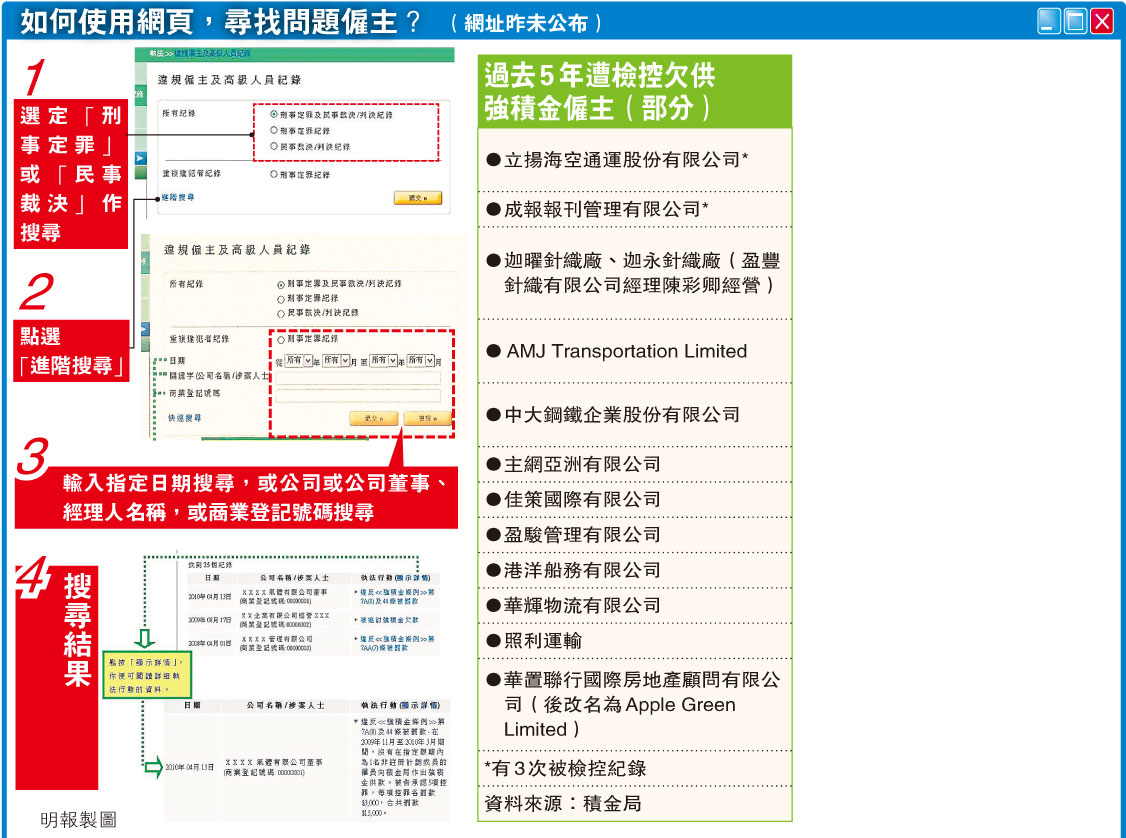Select 重複違犯者紀錄 刑事定罪紀錄 radio in form with 快速搜尋 link
The width and height of the screenshot is (1126, 838).
pos(281,339)
